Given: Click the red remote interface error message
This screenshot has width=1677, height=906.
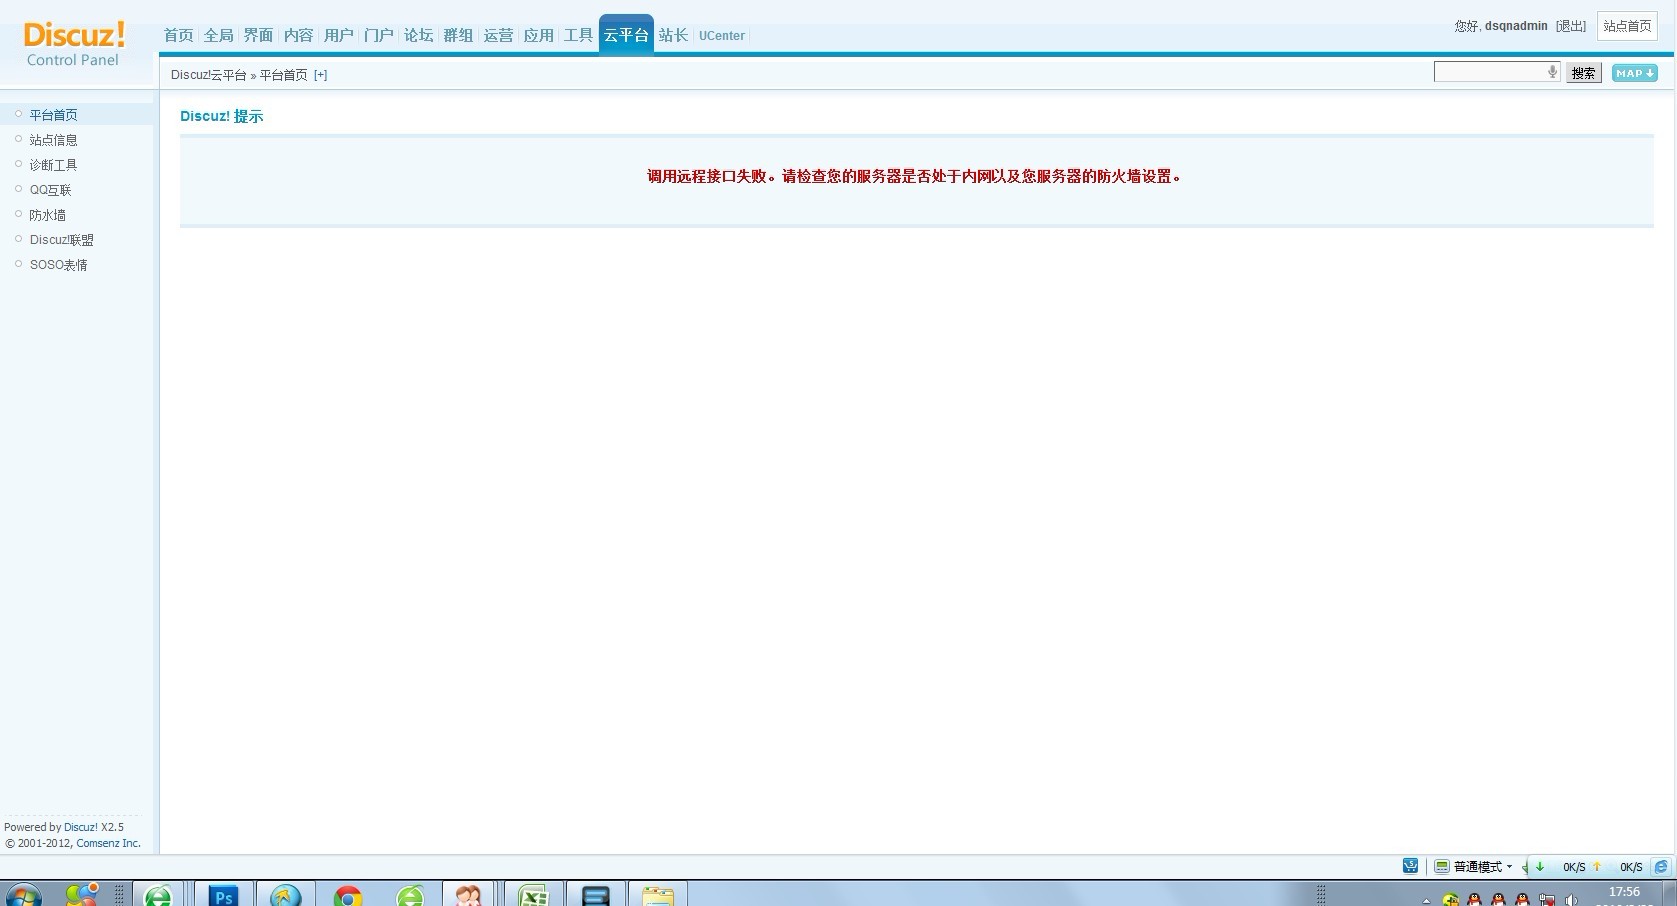Looking at the screenshot, I should [914, 176].
